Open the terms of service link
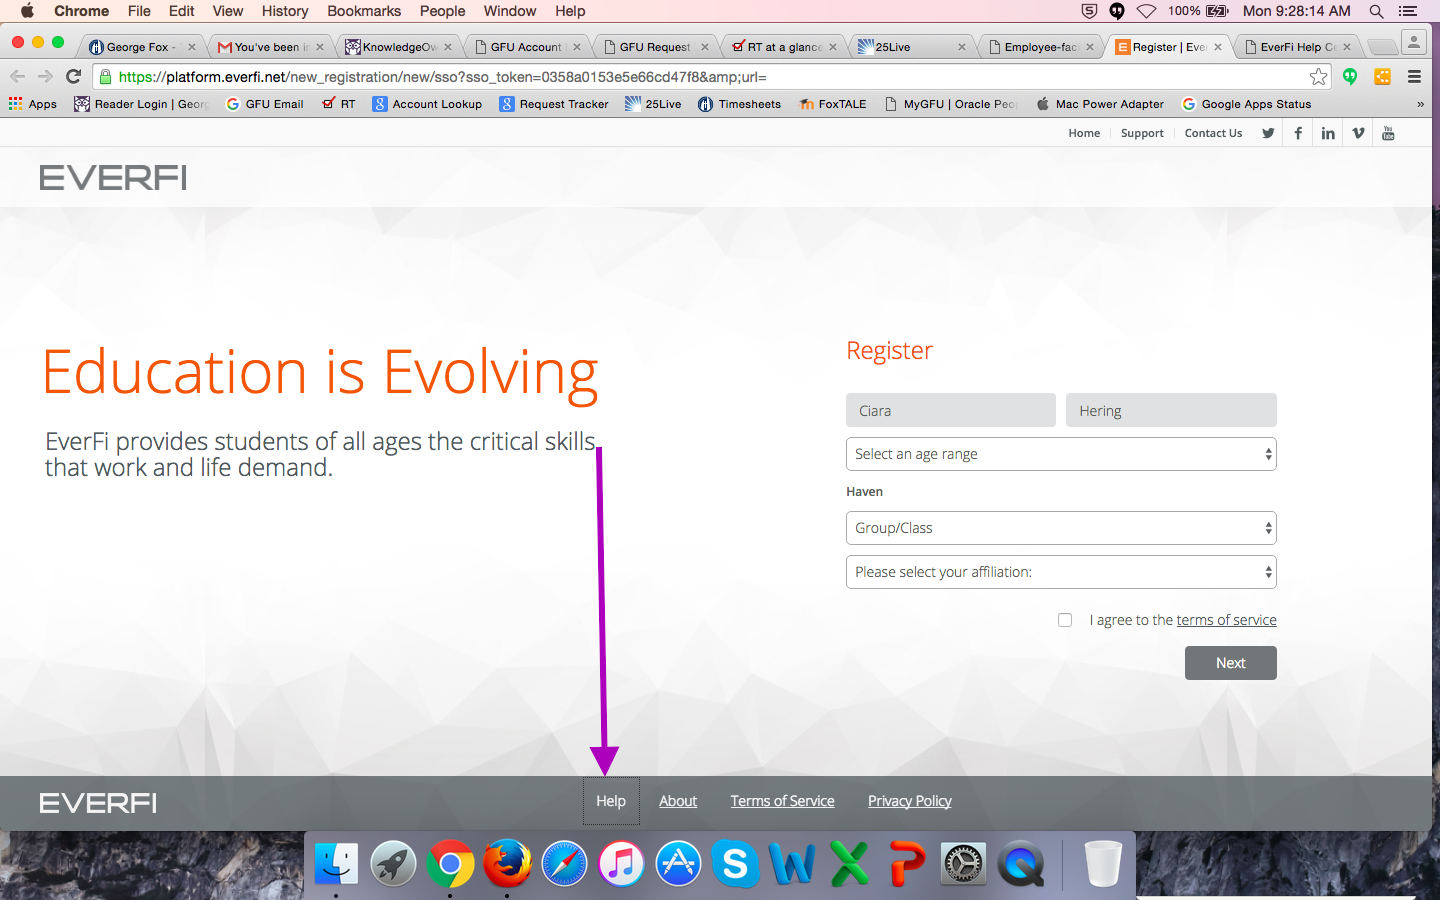 1227,620
